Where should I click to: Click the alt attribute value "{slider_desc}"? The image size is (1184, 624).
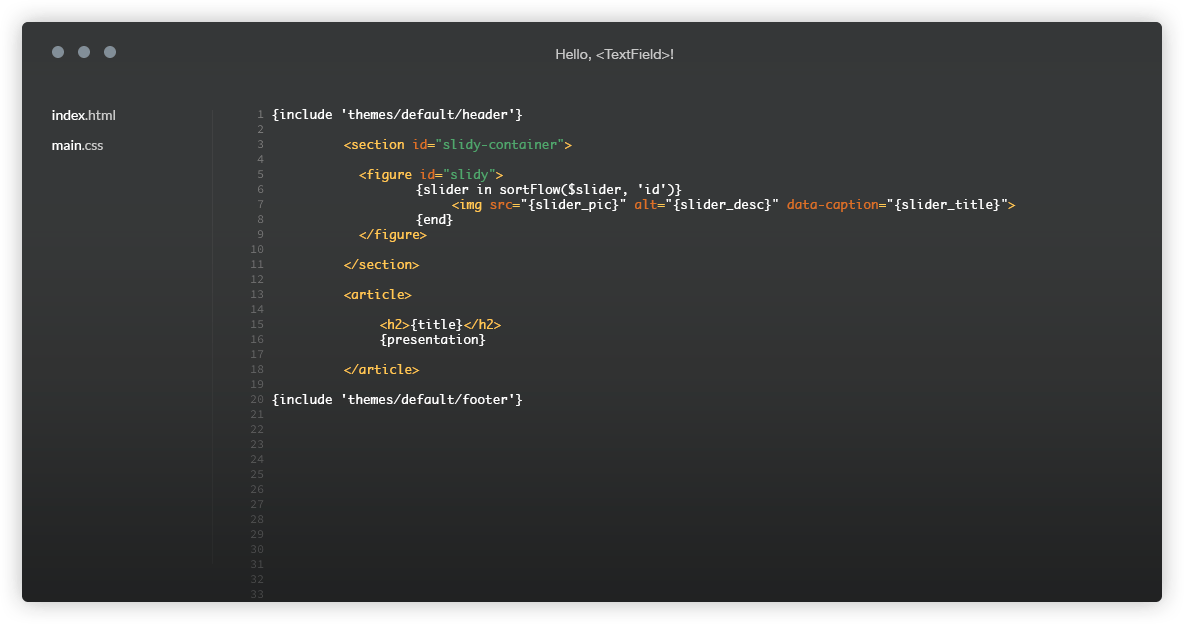[721, 205]
